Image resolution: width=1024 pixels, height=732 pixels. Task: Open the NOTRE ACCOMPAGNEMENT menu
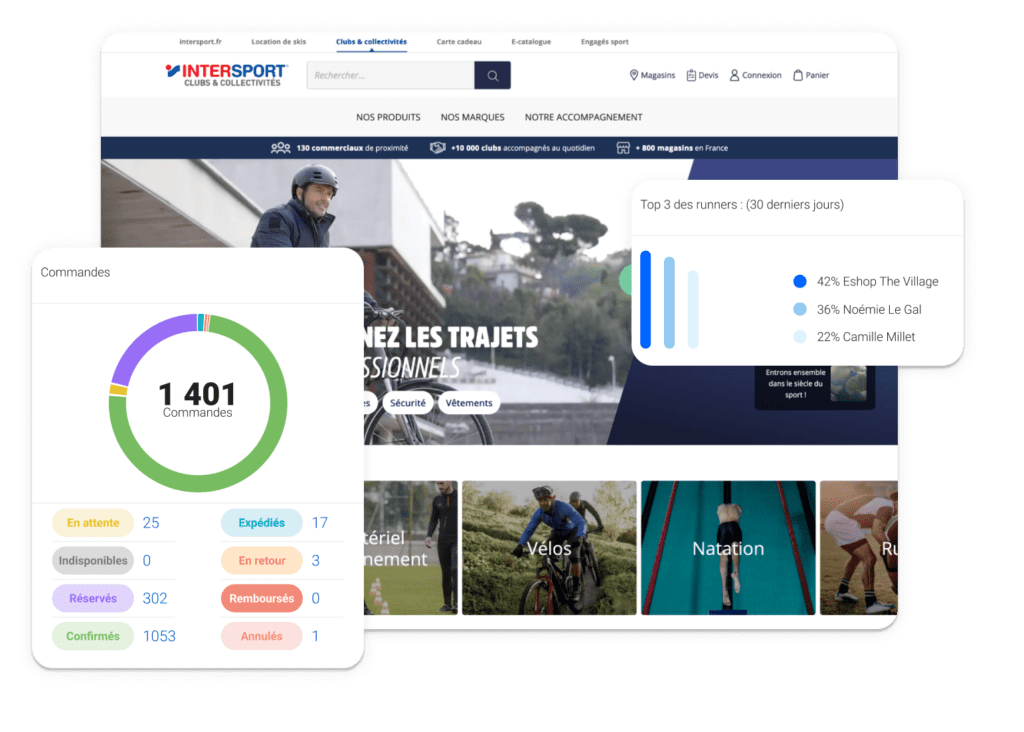(583, 117)
